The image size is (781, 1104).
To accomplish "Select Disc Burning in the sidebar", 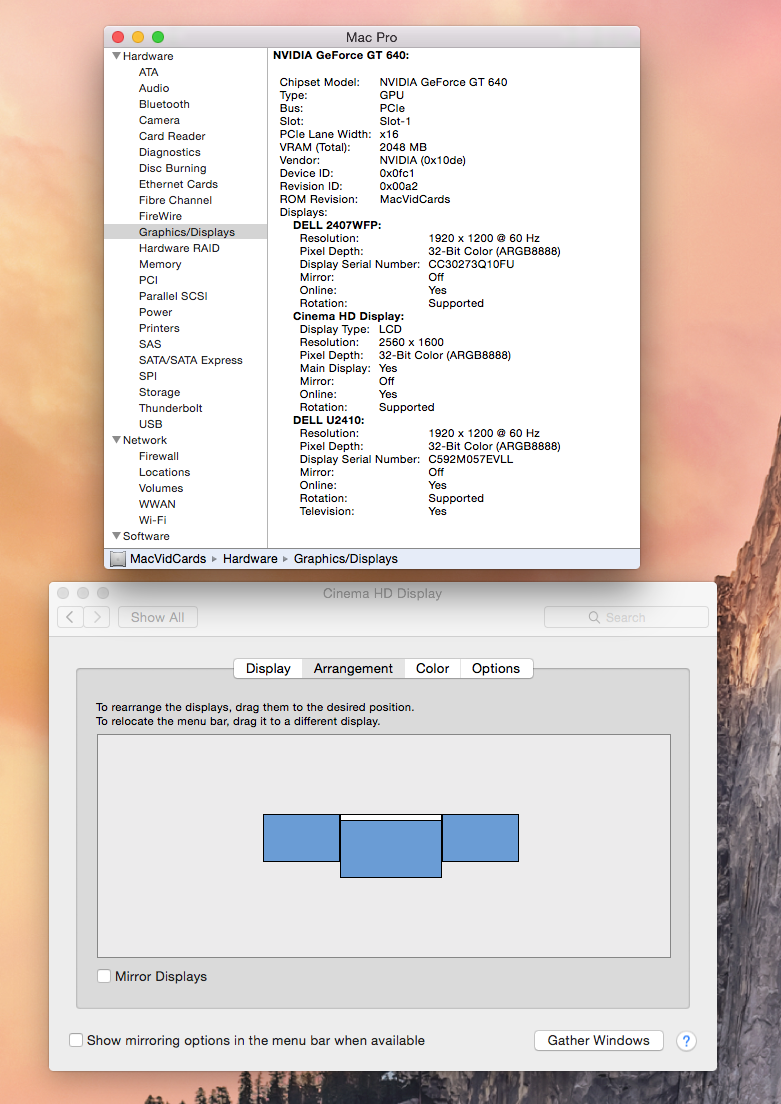I will pyautogui.click(x=173, y=168).
